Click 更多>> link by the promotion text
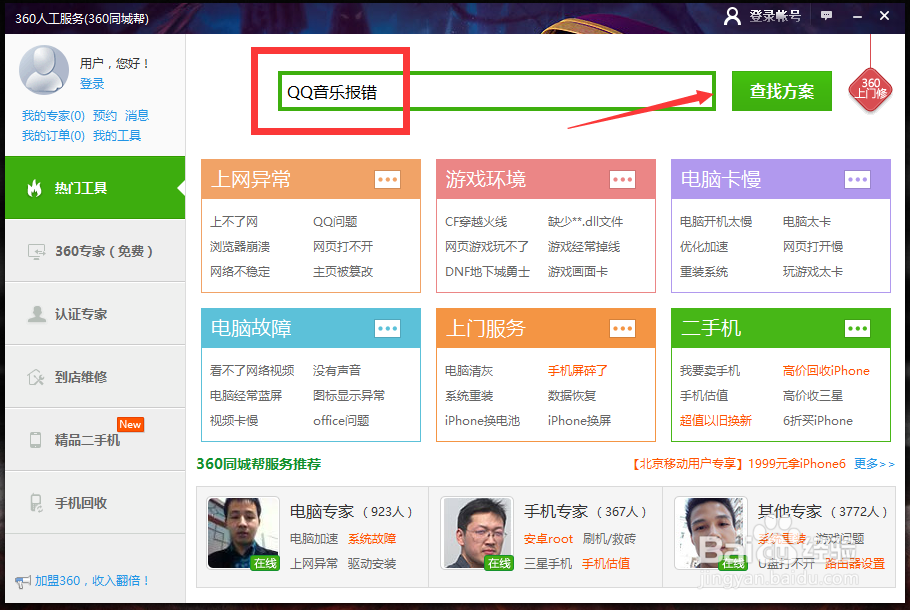Viewport: 910px width, 610px height. (x=874, y=464)
